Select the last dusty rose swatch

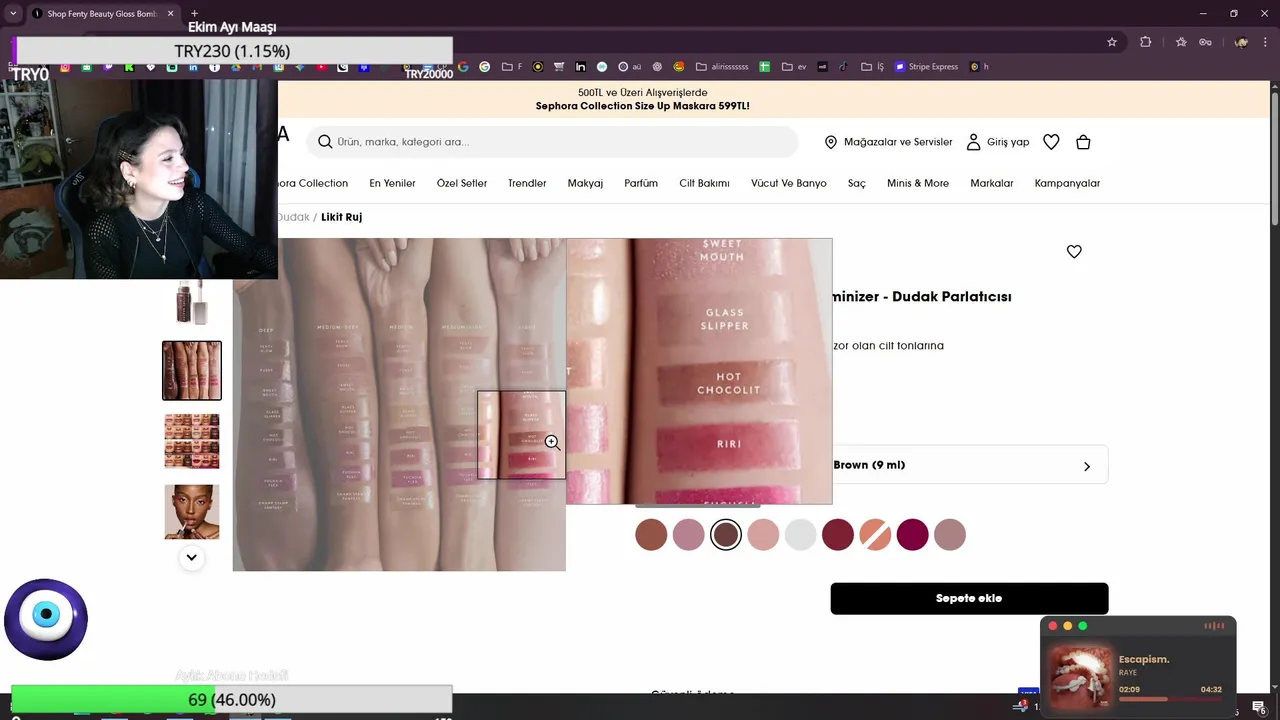point(950,535)
